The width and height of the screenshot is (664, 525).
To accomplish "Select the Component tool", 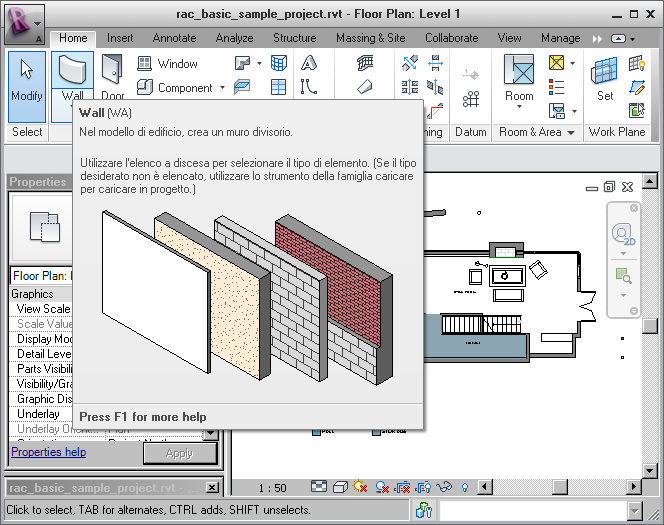I will pyautogui.click(x=174, y=88).
